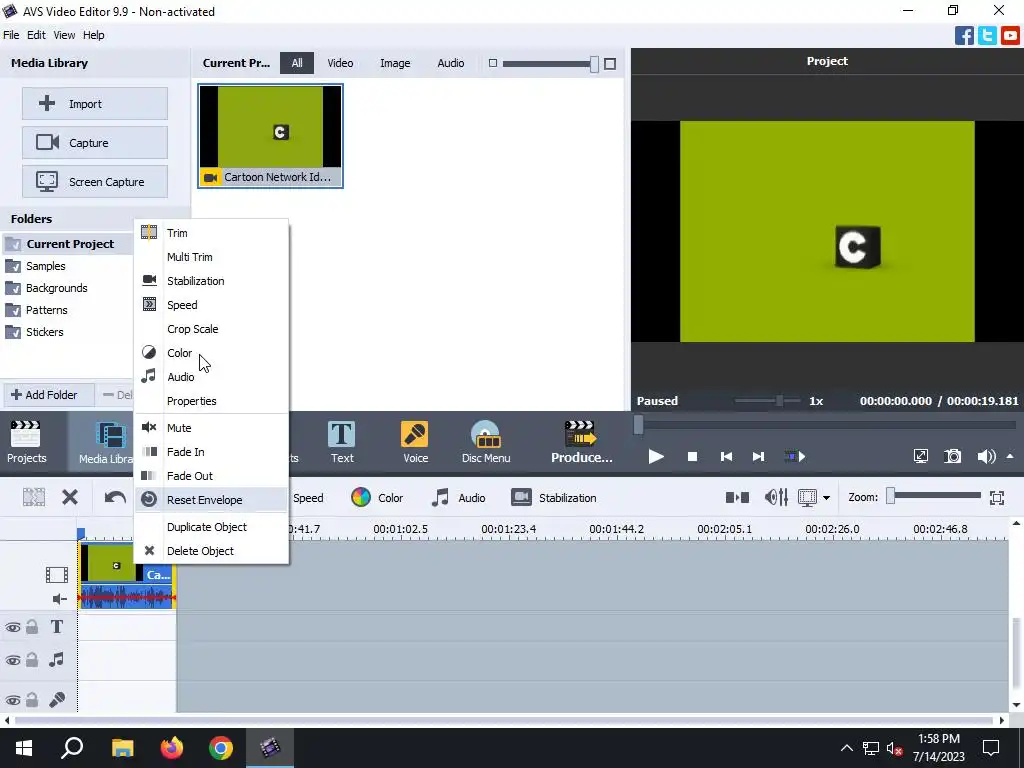This screenshot has width=1024, height=768.
Task: Choose Crop Scale in the context menu
Action: tap(211, 329)
